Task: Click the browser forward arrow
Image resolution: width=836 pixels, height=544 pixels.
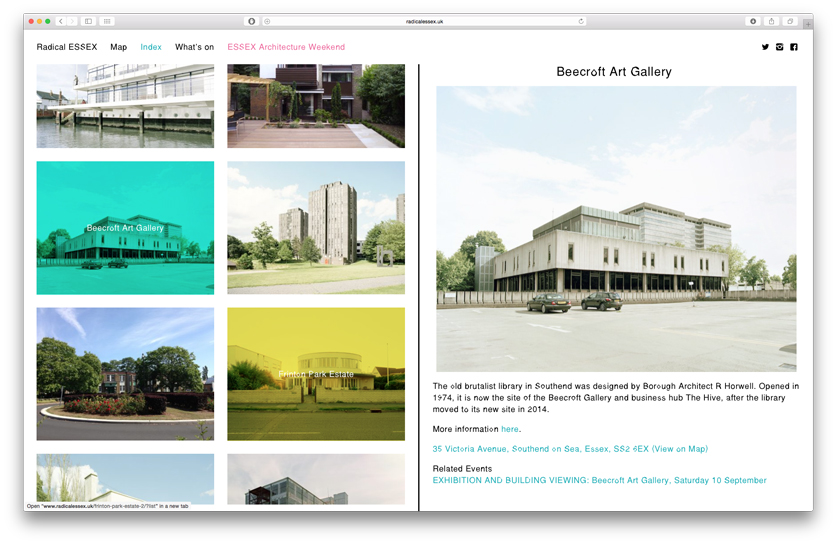Action: tap(72, 21)
